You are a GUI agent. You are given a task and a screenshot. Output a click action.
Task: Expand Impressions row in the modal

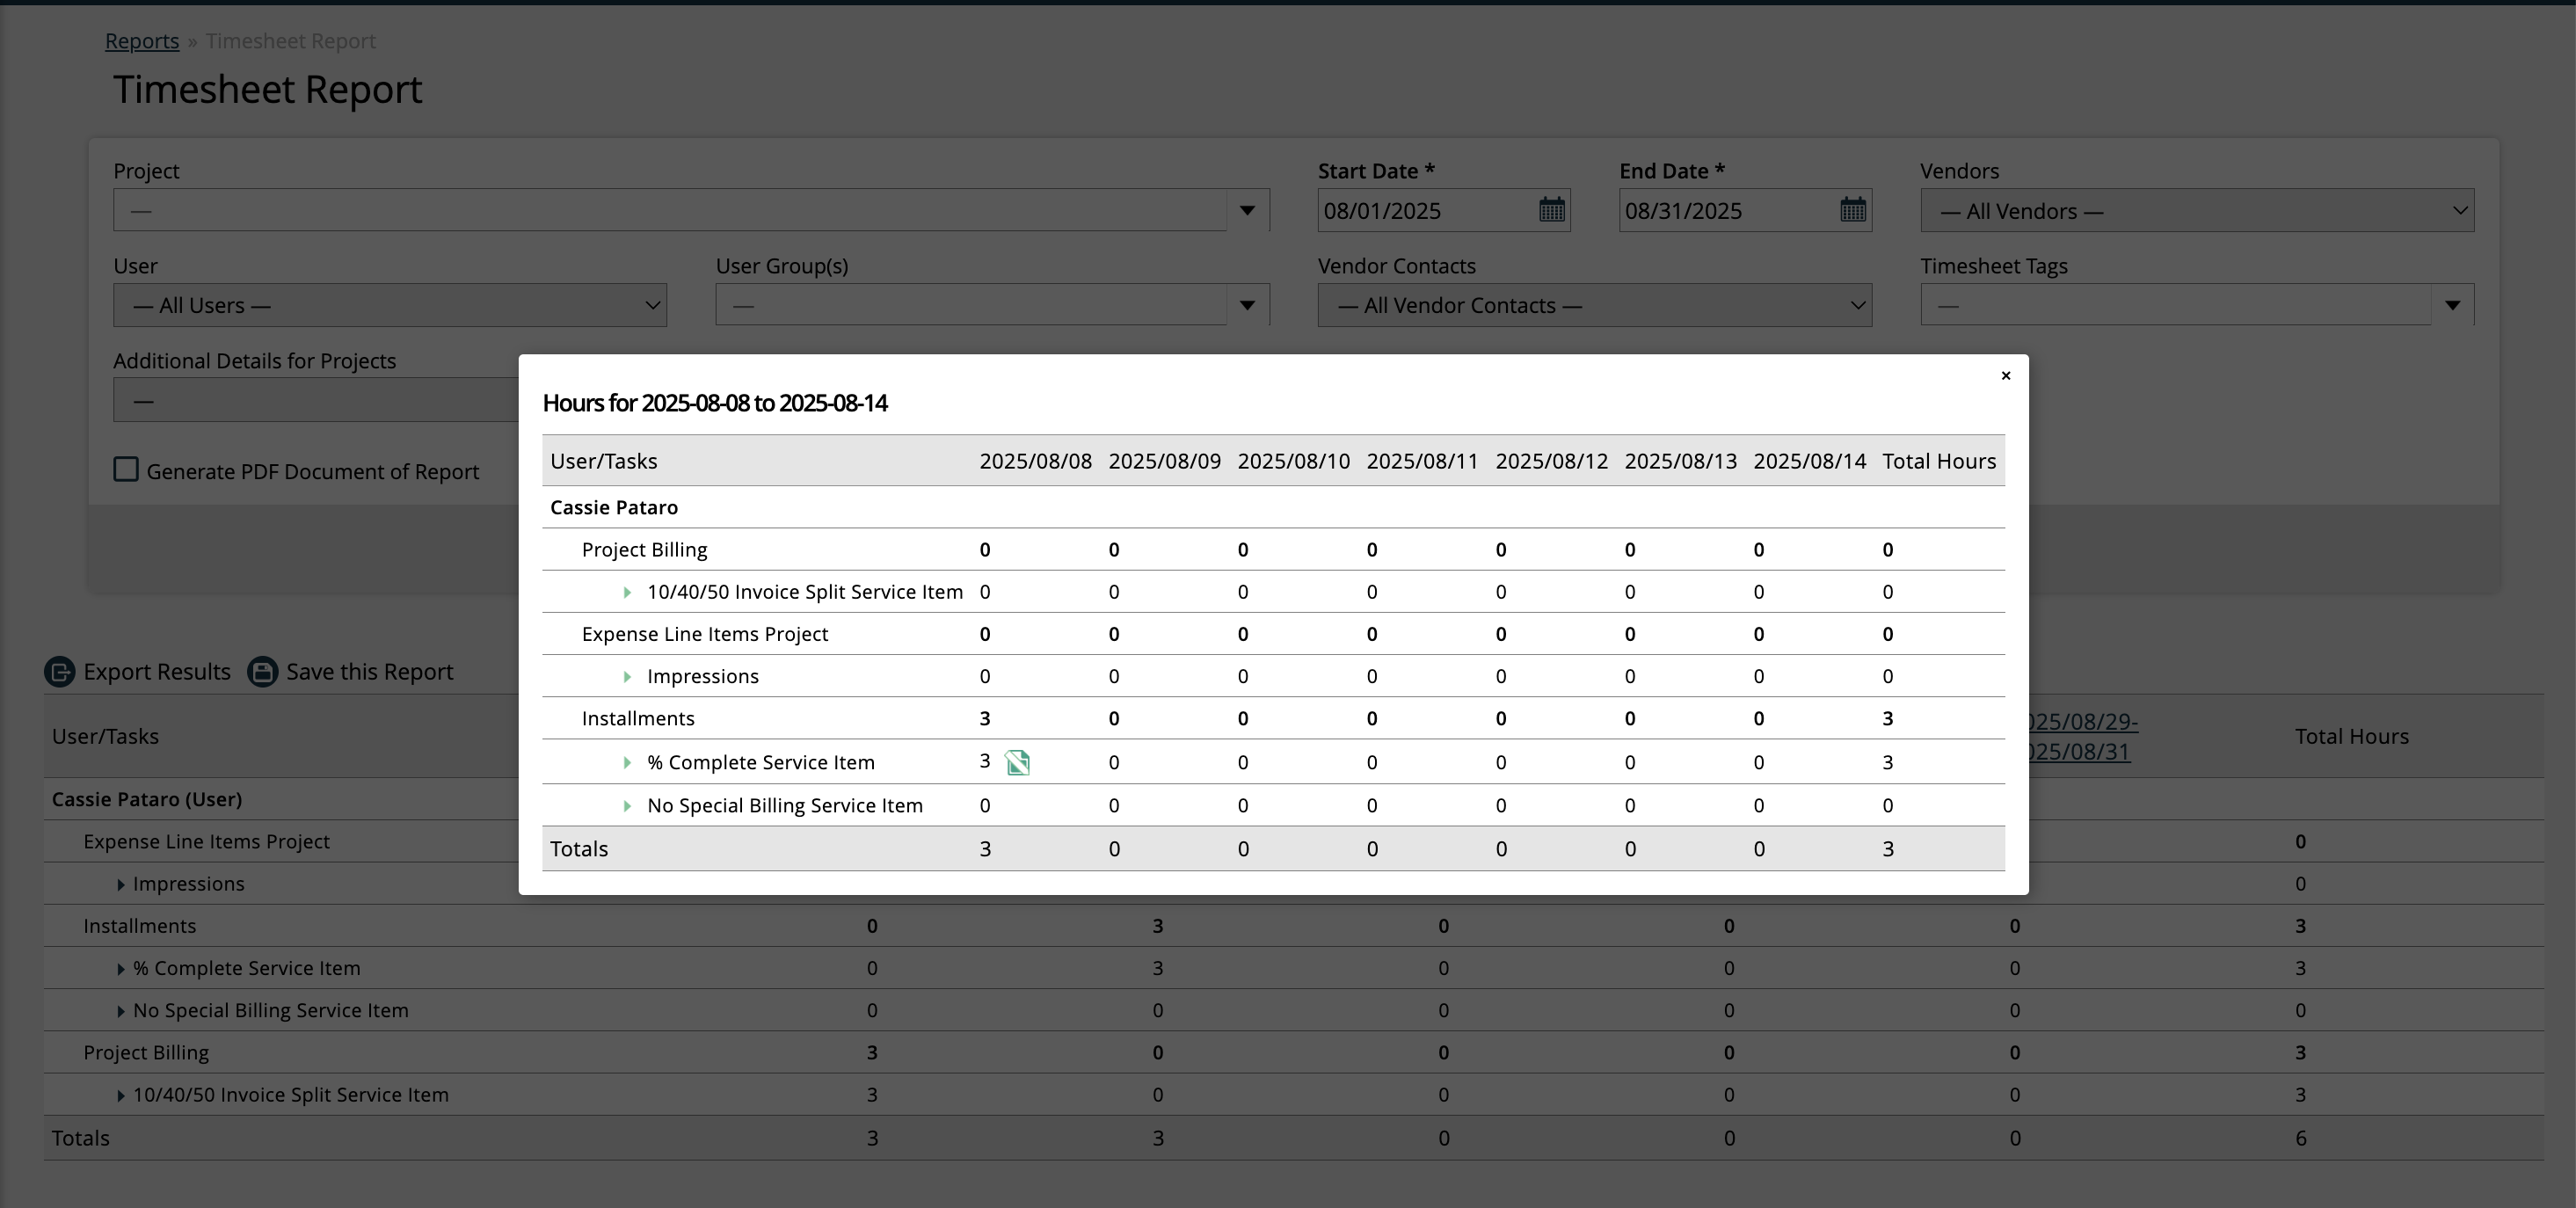[627, 677]
